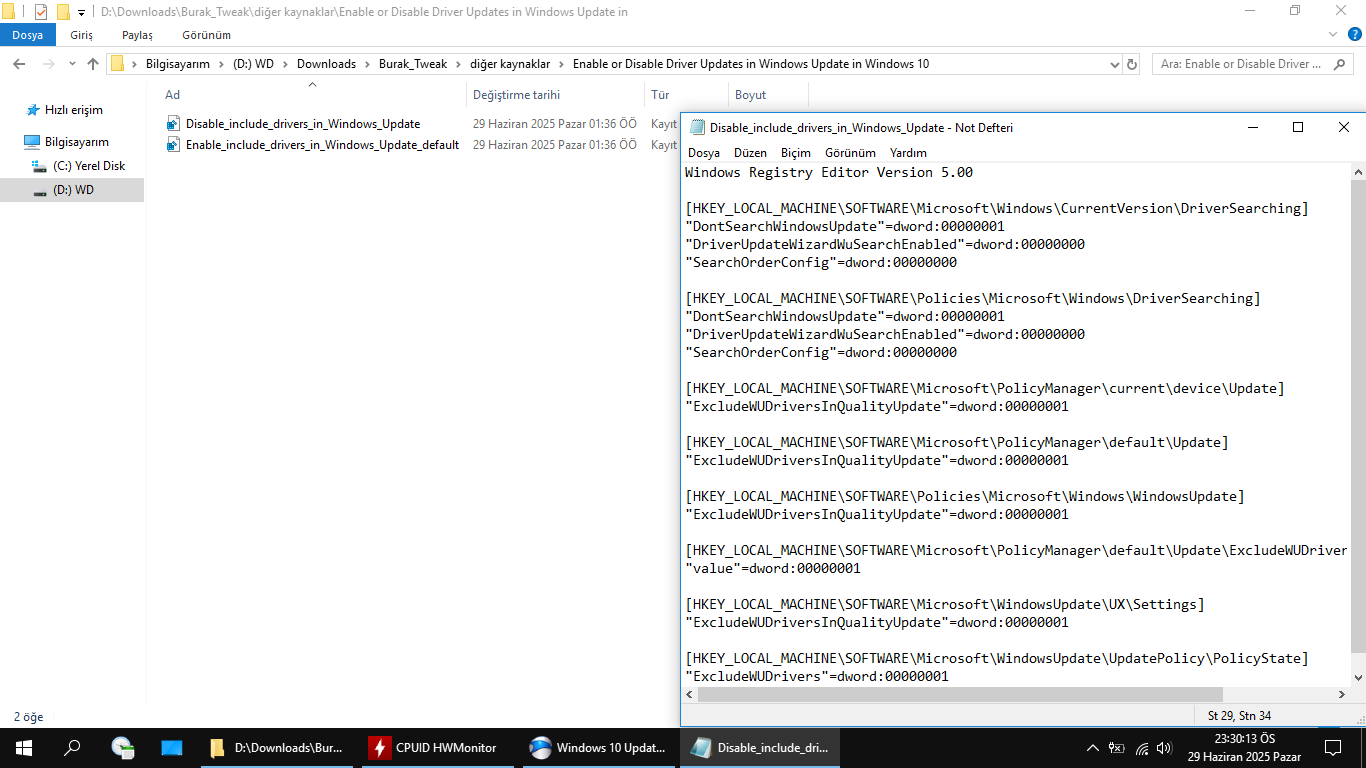Open the Dosya tab in File Explorer ribbon
1366x768 pixels.
[x=28, y=35]
